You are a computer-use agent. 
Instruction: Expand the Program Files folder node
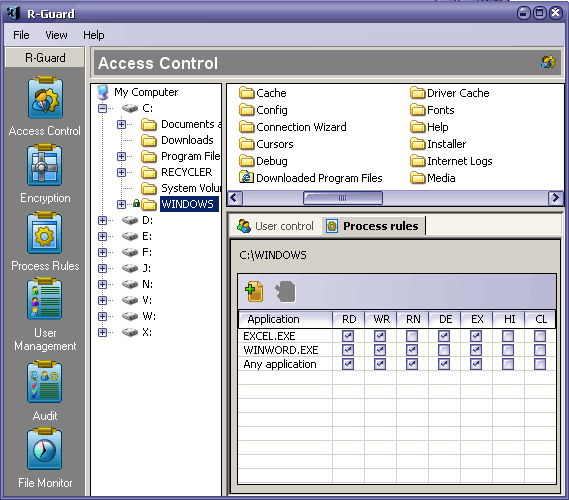[122, 156]
